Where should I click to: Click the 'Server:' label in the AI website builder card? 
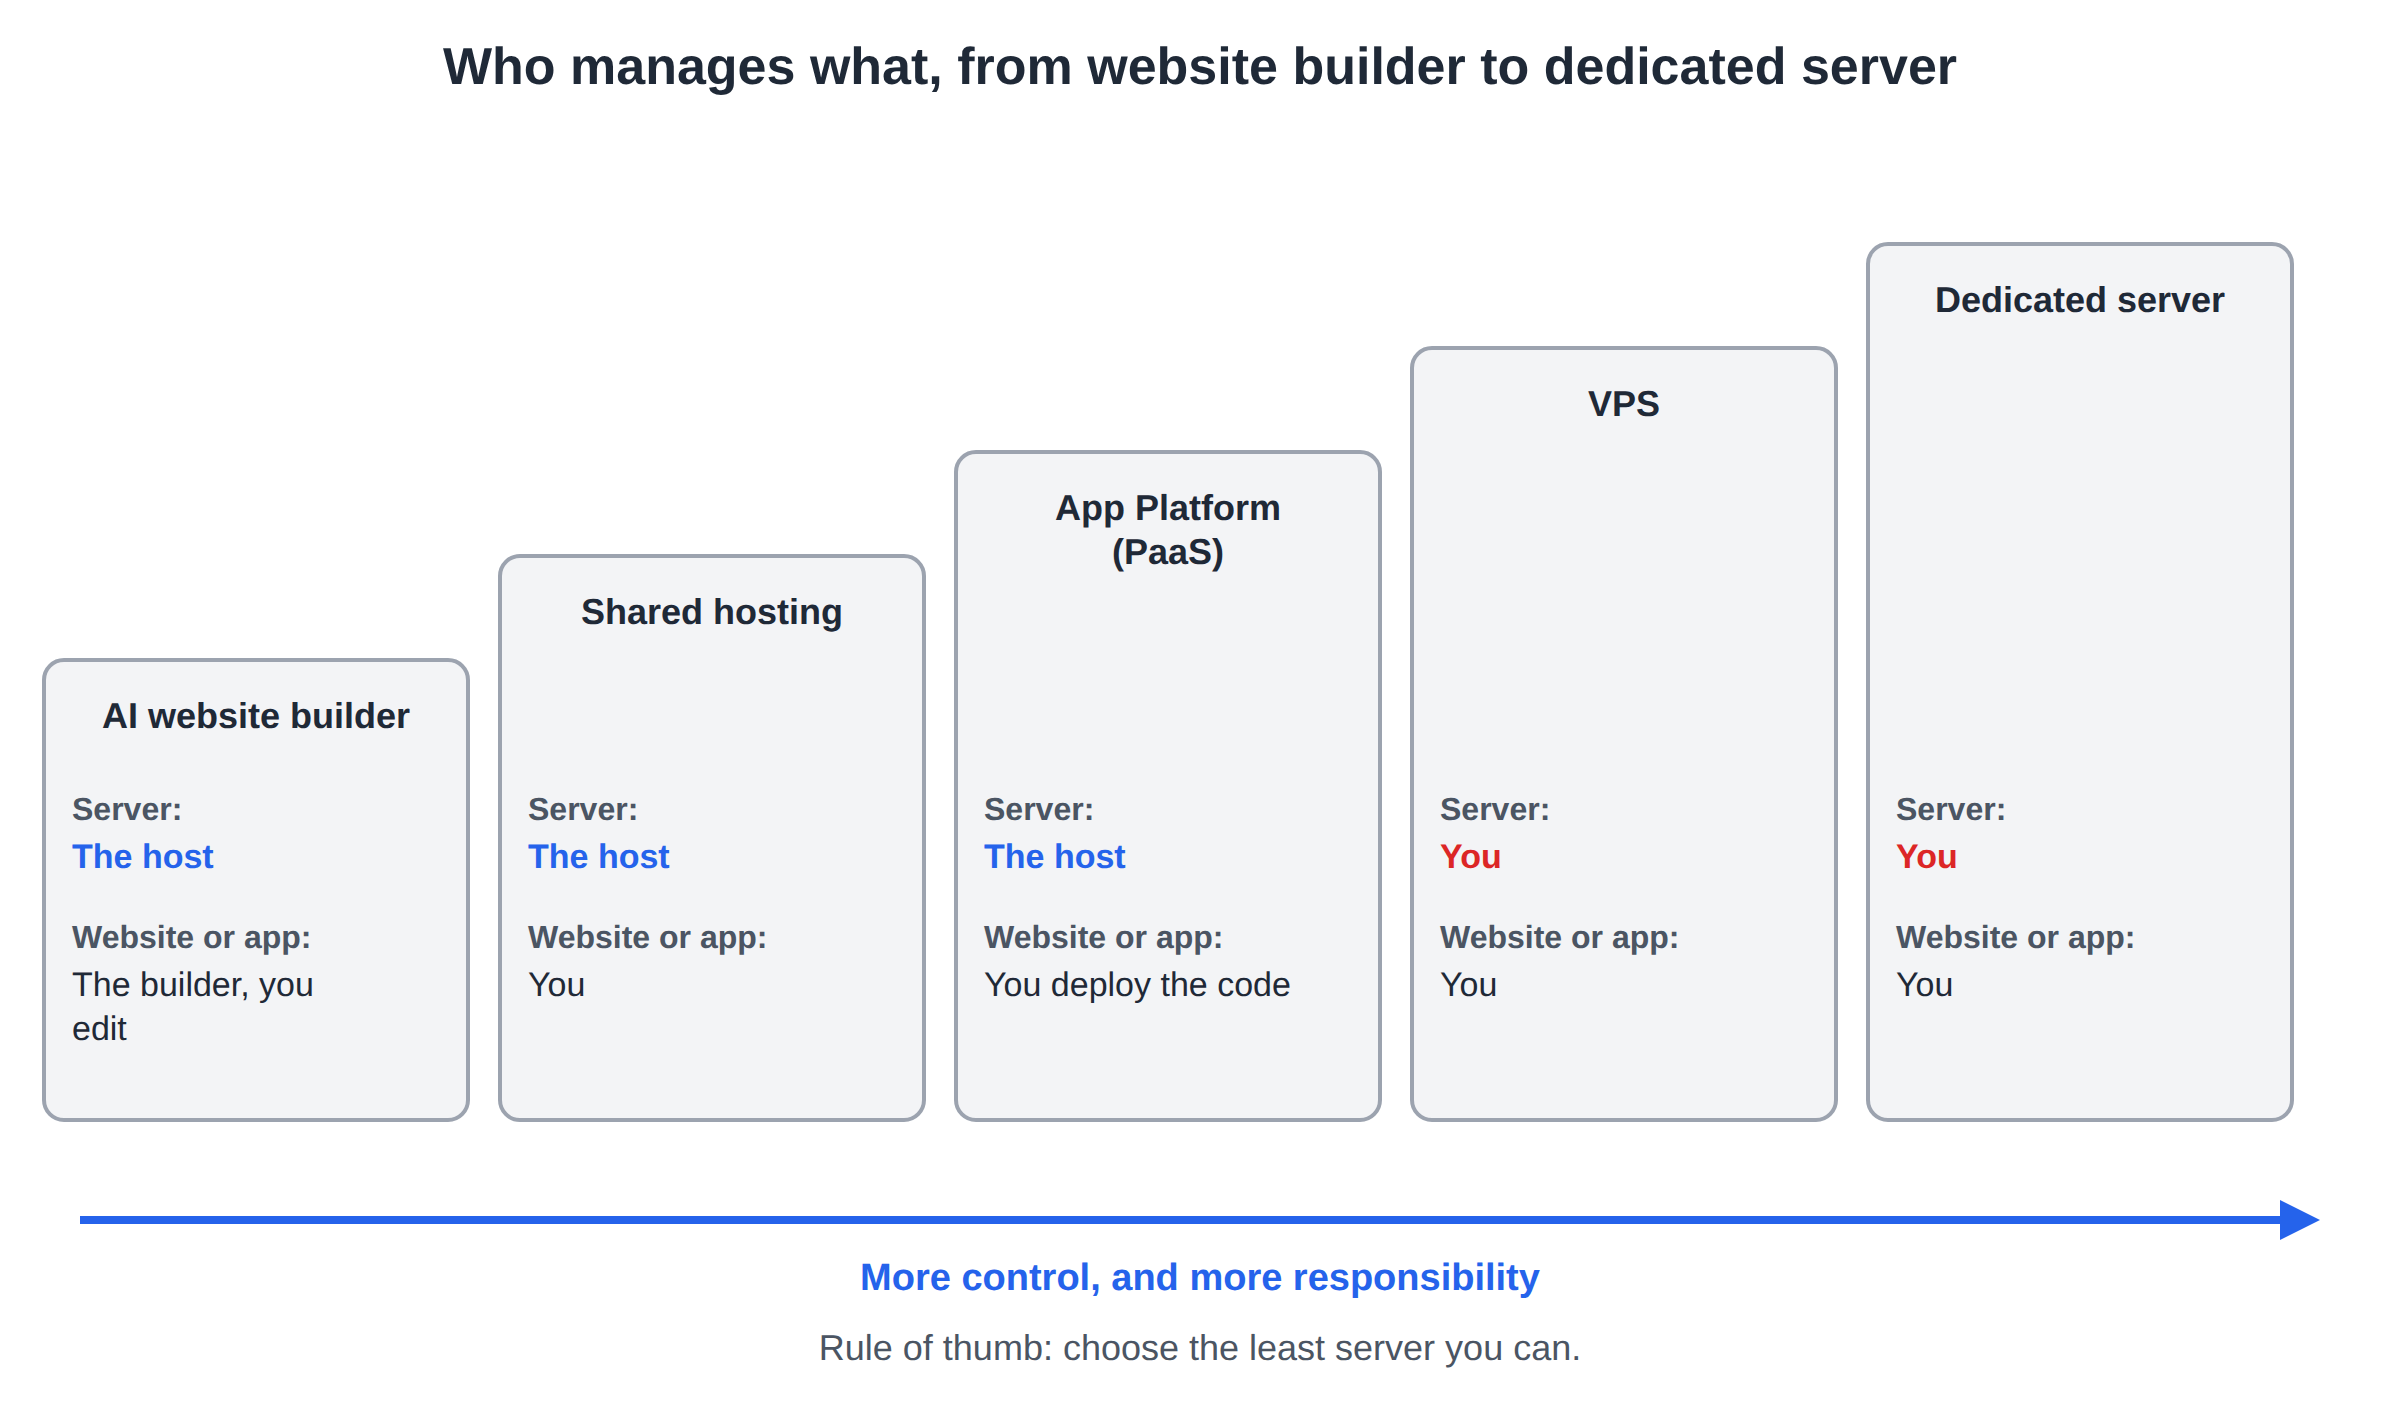coord(127,809)
